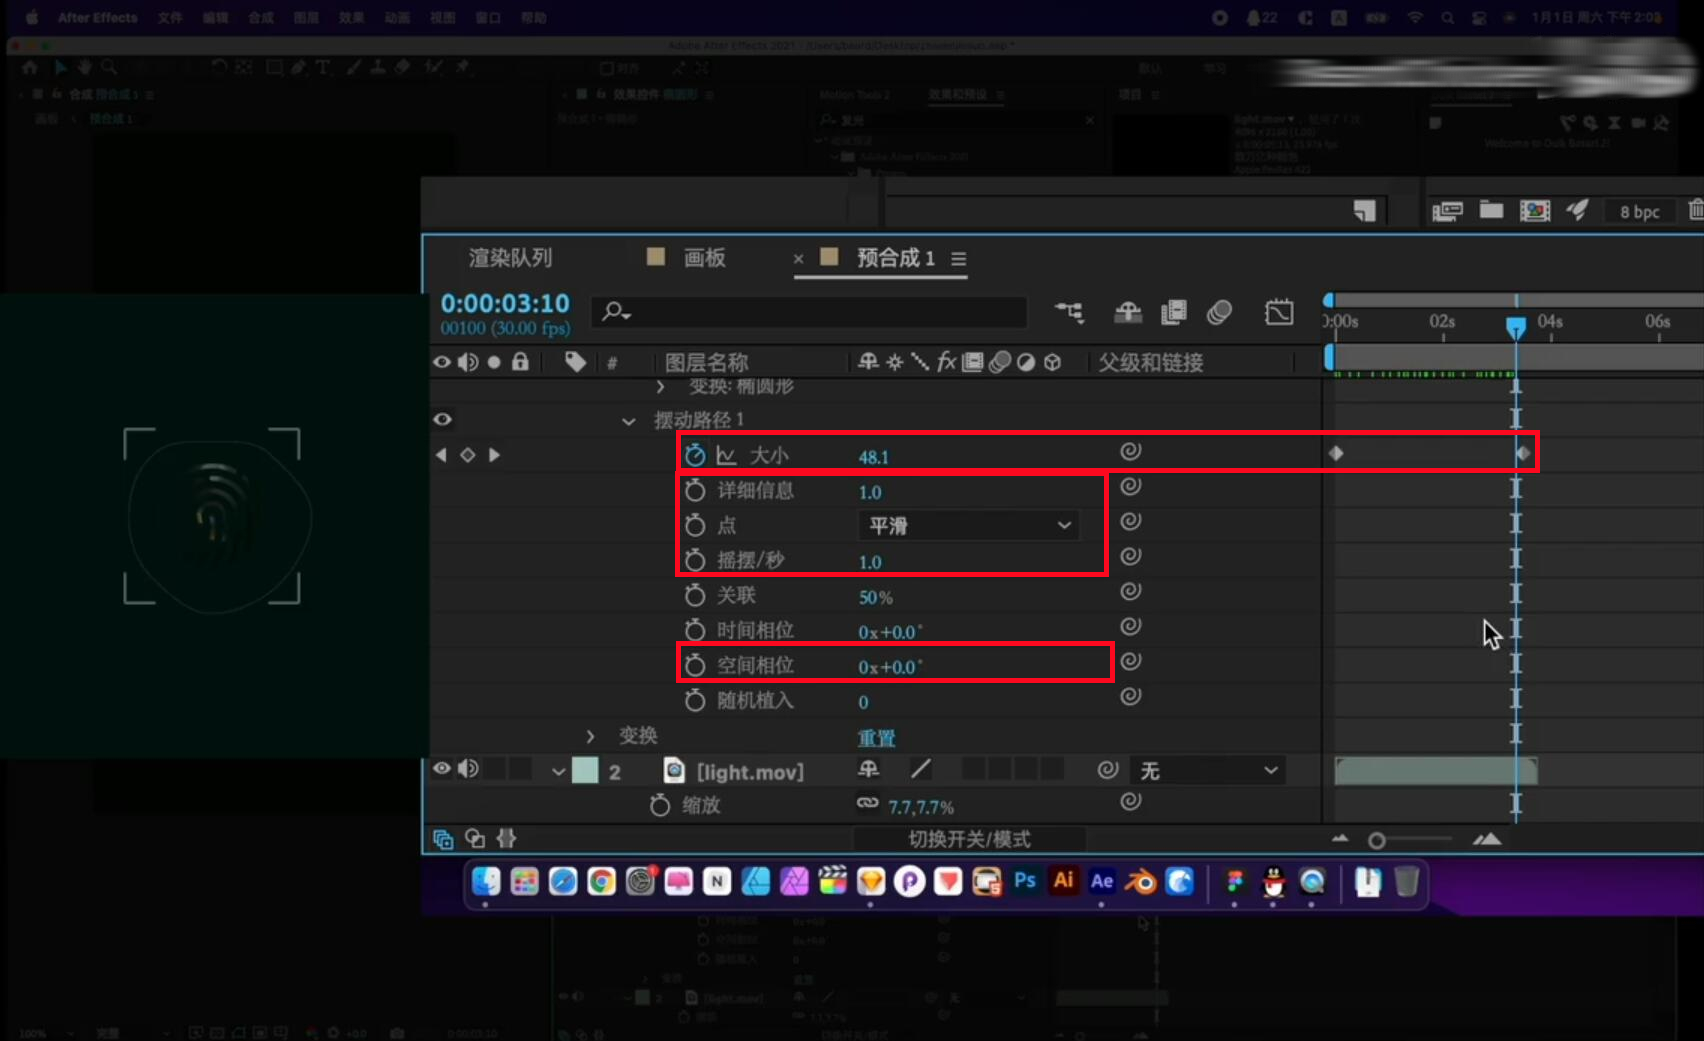Open the After Effects menu
1704x1041 pixels.
[x=97, y=17]
